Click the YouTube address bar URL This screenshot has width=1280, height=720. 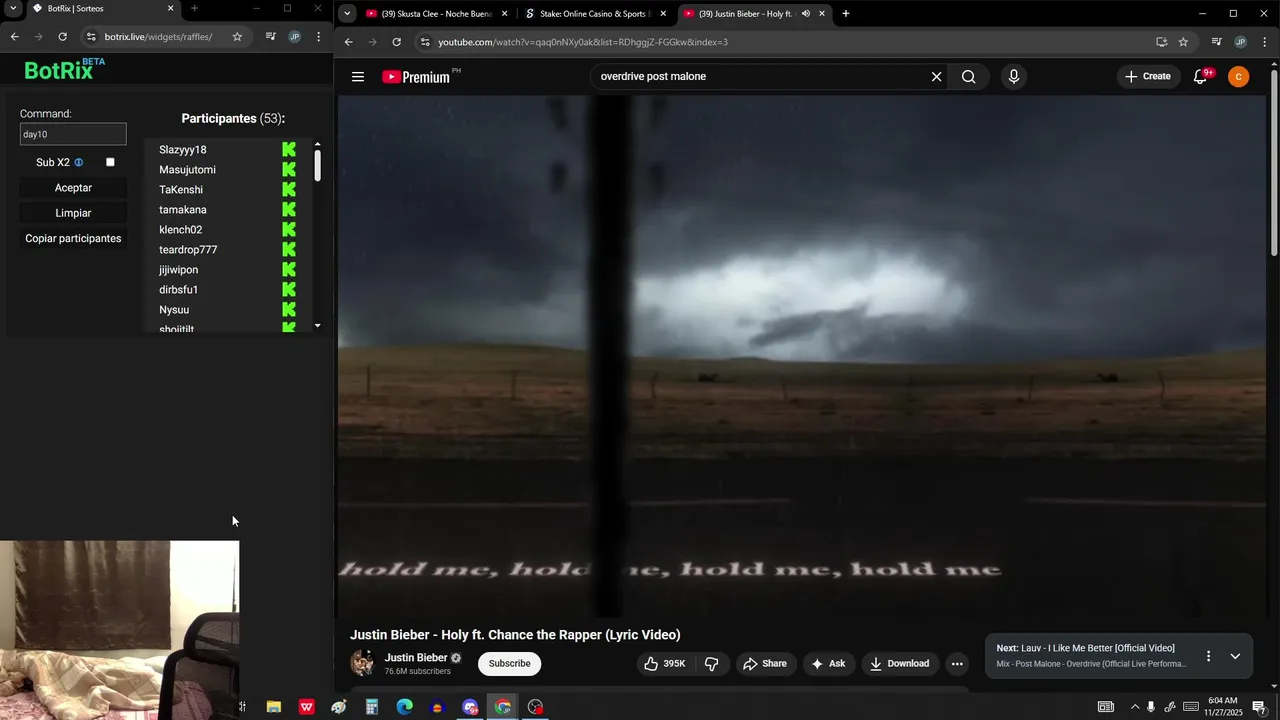[583, 42]
